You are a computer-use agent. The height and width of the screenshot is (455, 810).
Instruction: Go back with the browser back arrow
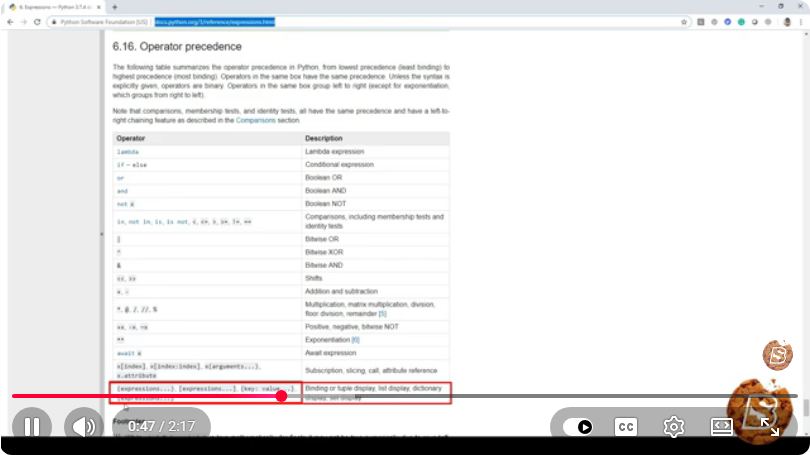(10, 22)
